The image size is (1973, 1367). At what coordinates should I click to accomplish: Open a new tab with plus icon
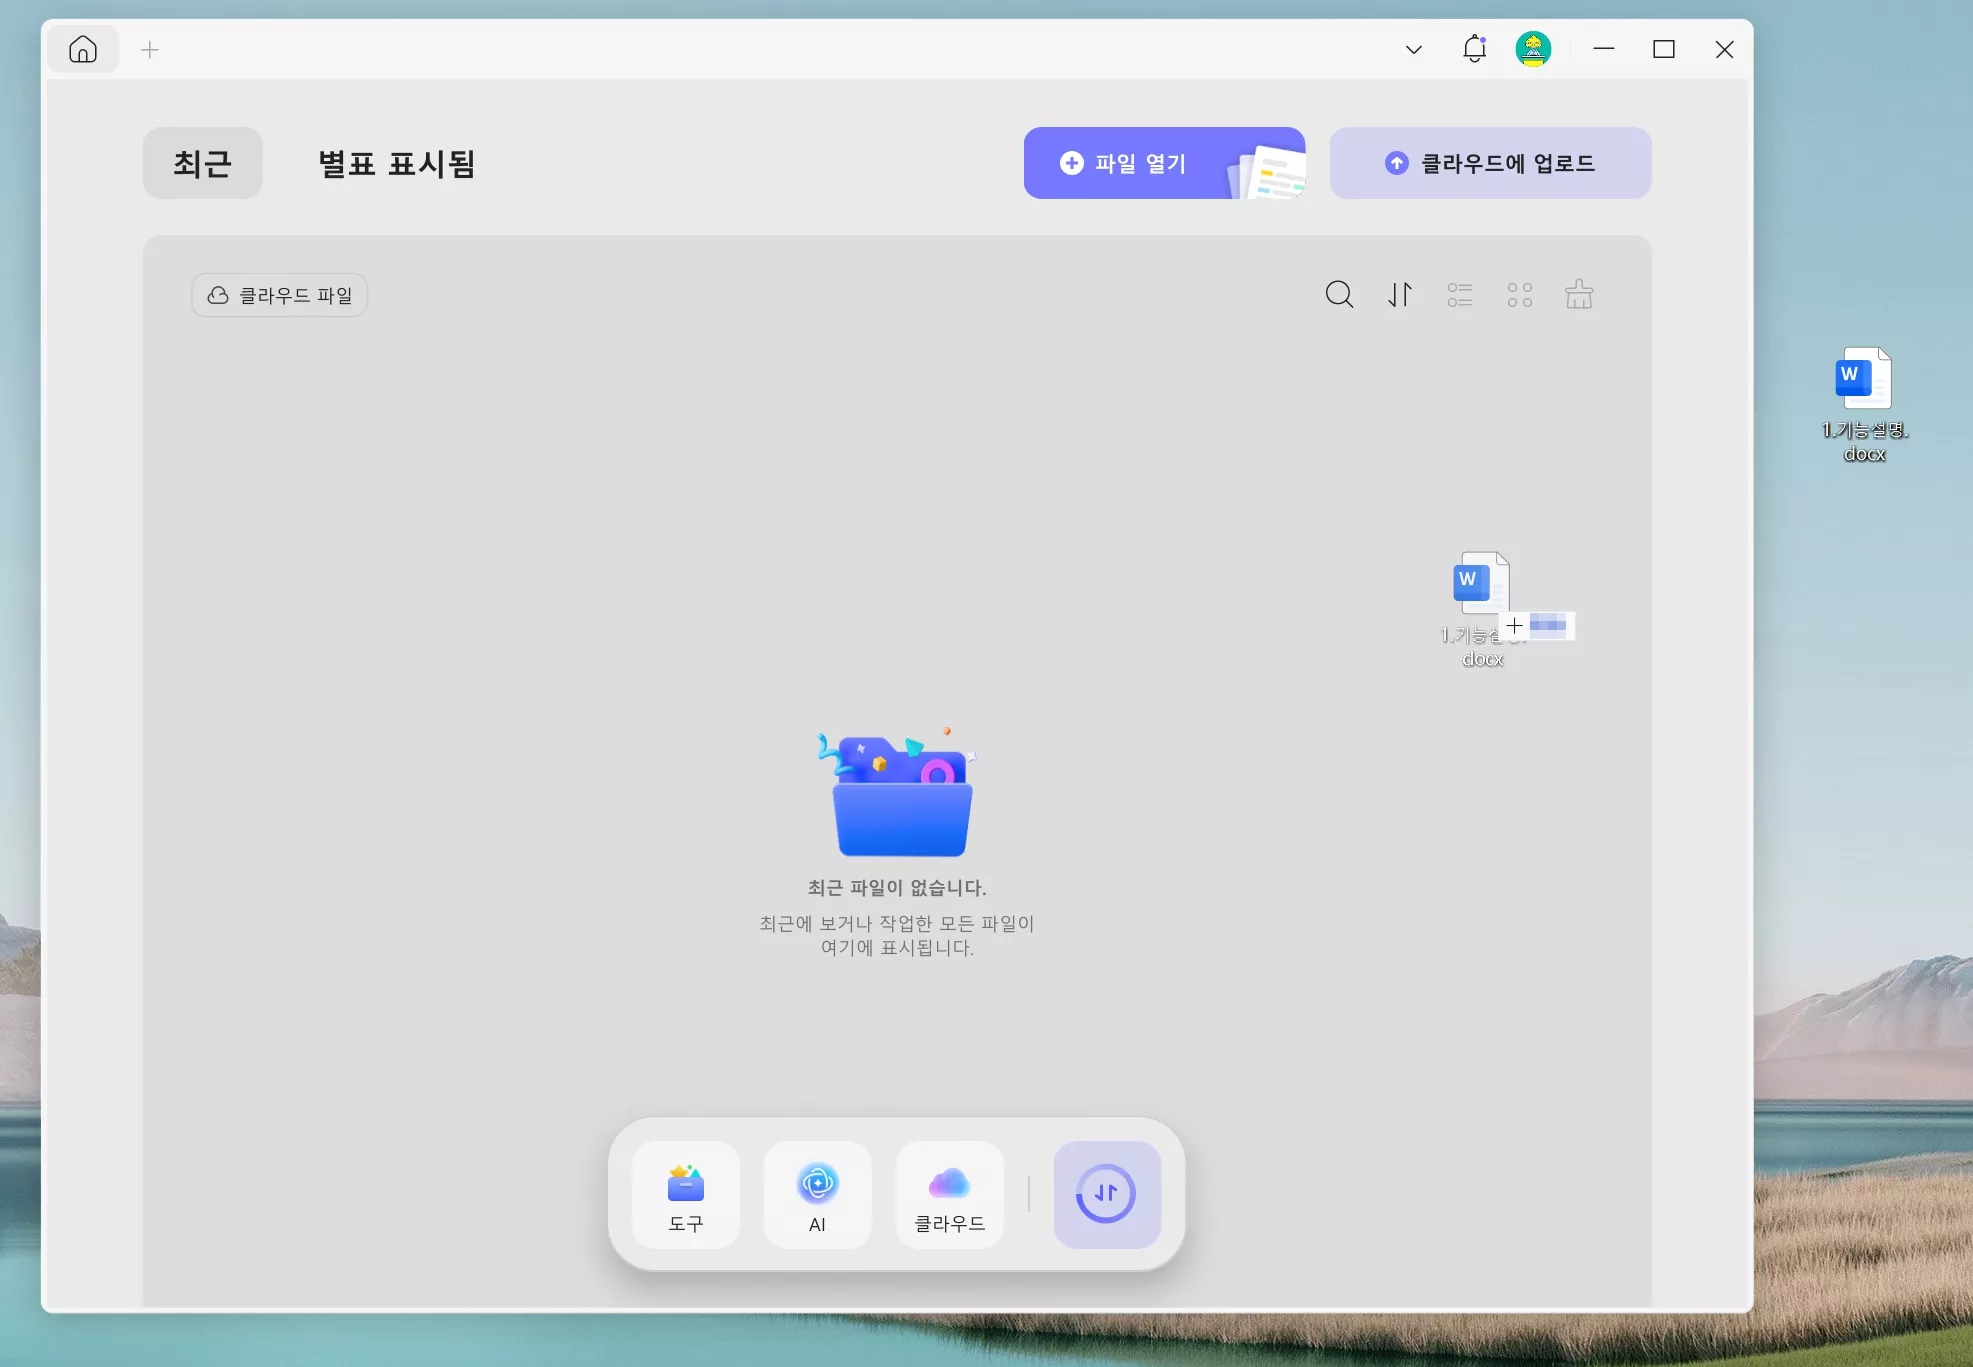point(150,50)
